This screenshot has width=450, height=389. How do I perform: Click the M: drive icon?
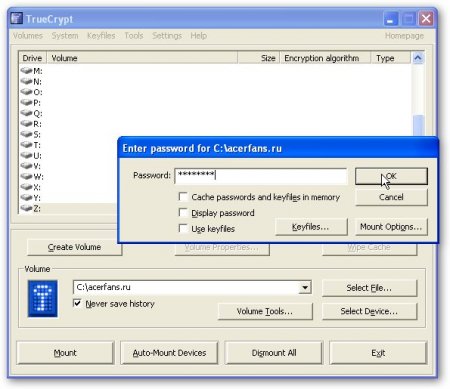point(26,71)
